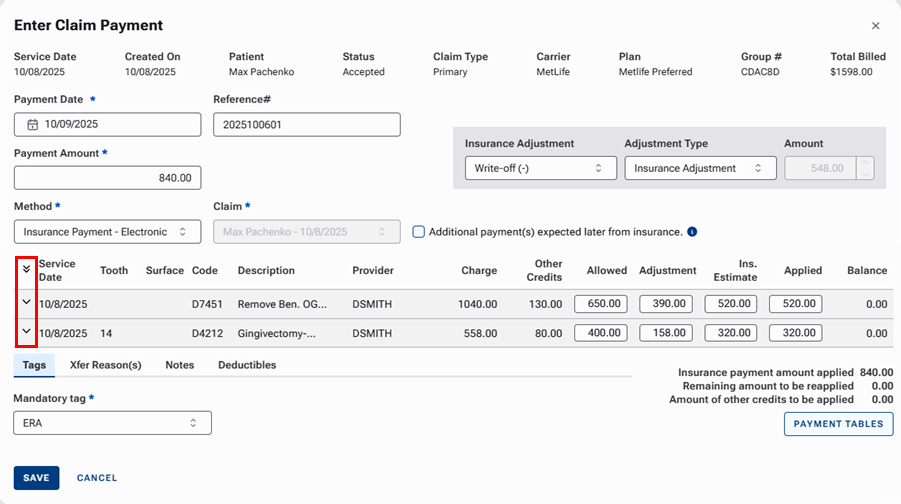The height and width of the screenshot is (504, 901).
Task: Open the Mandatory tag ERA dropdown
Action: coord(112,423)
